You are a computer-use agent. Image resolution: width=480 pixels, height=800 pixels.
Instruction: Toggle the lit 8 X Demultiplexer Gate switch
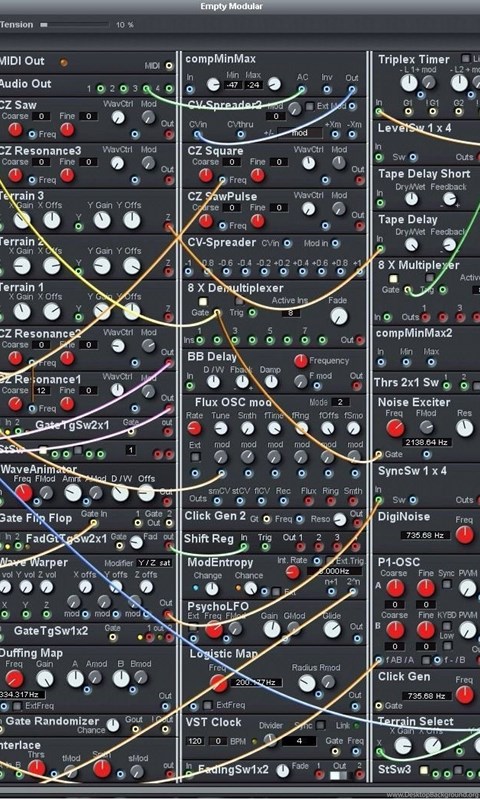(x=203, y=302)
